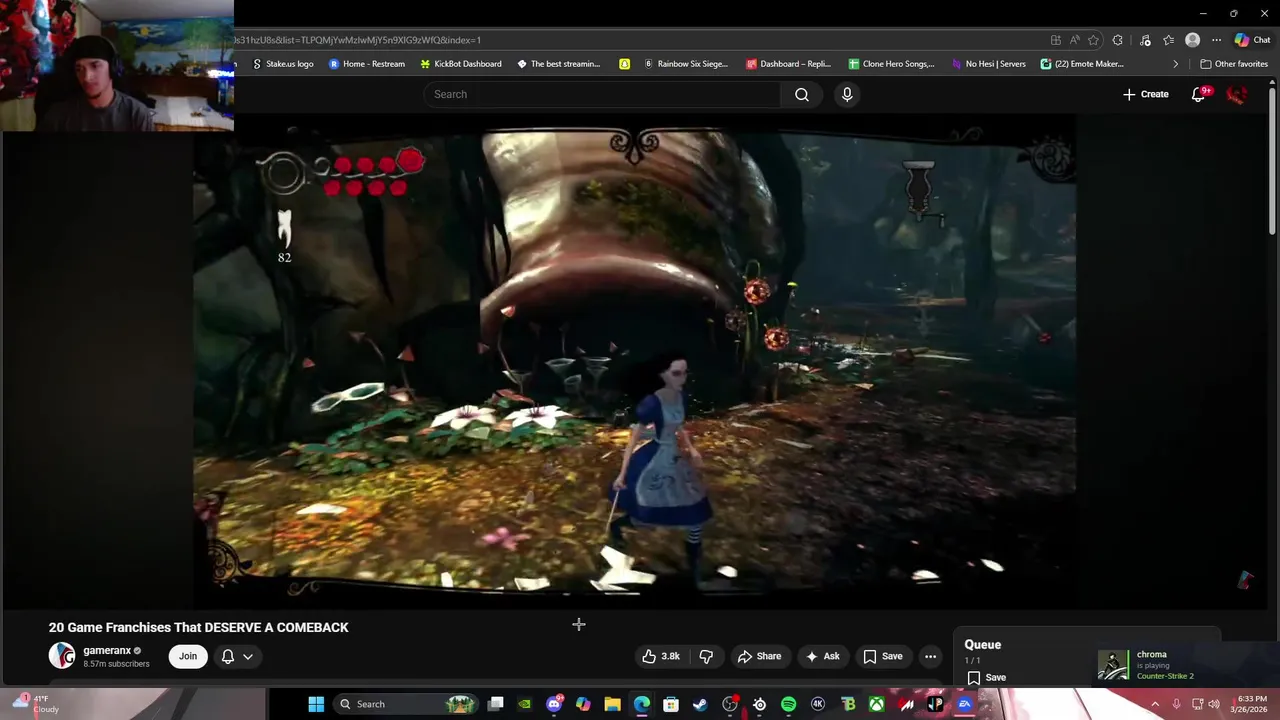1280x720 pixels.
Task: Open the (22) Emote Maker bookmark
Action: (1082, 64)
